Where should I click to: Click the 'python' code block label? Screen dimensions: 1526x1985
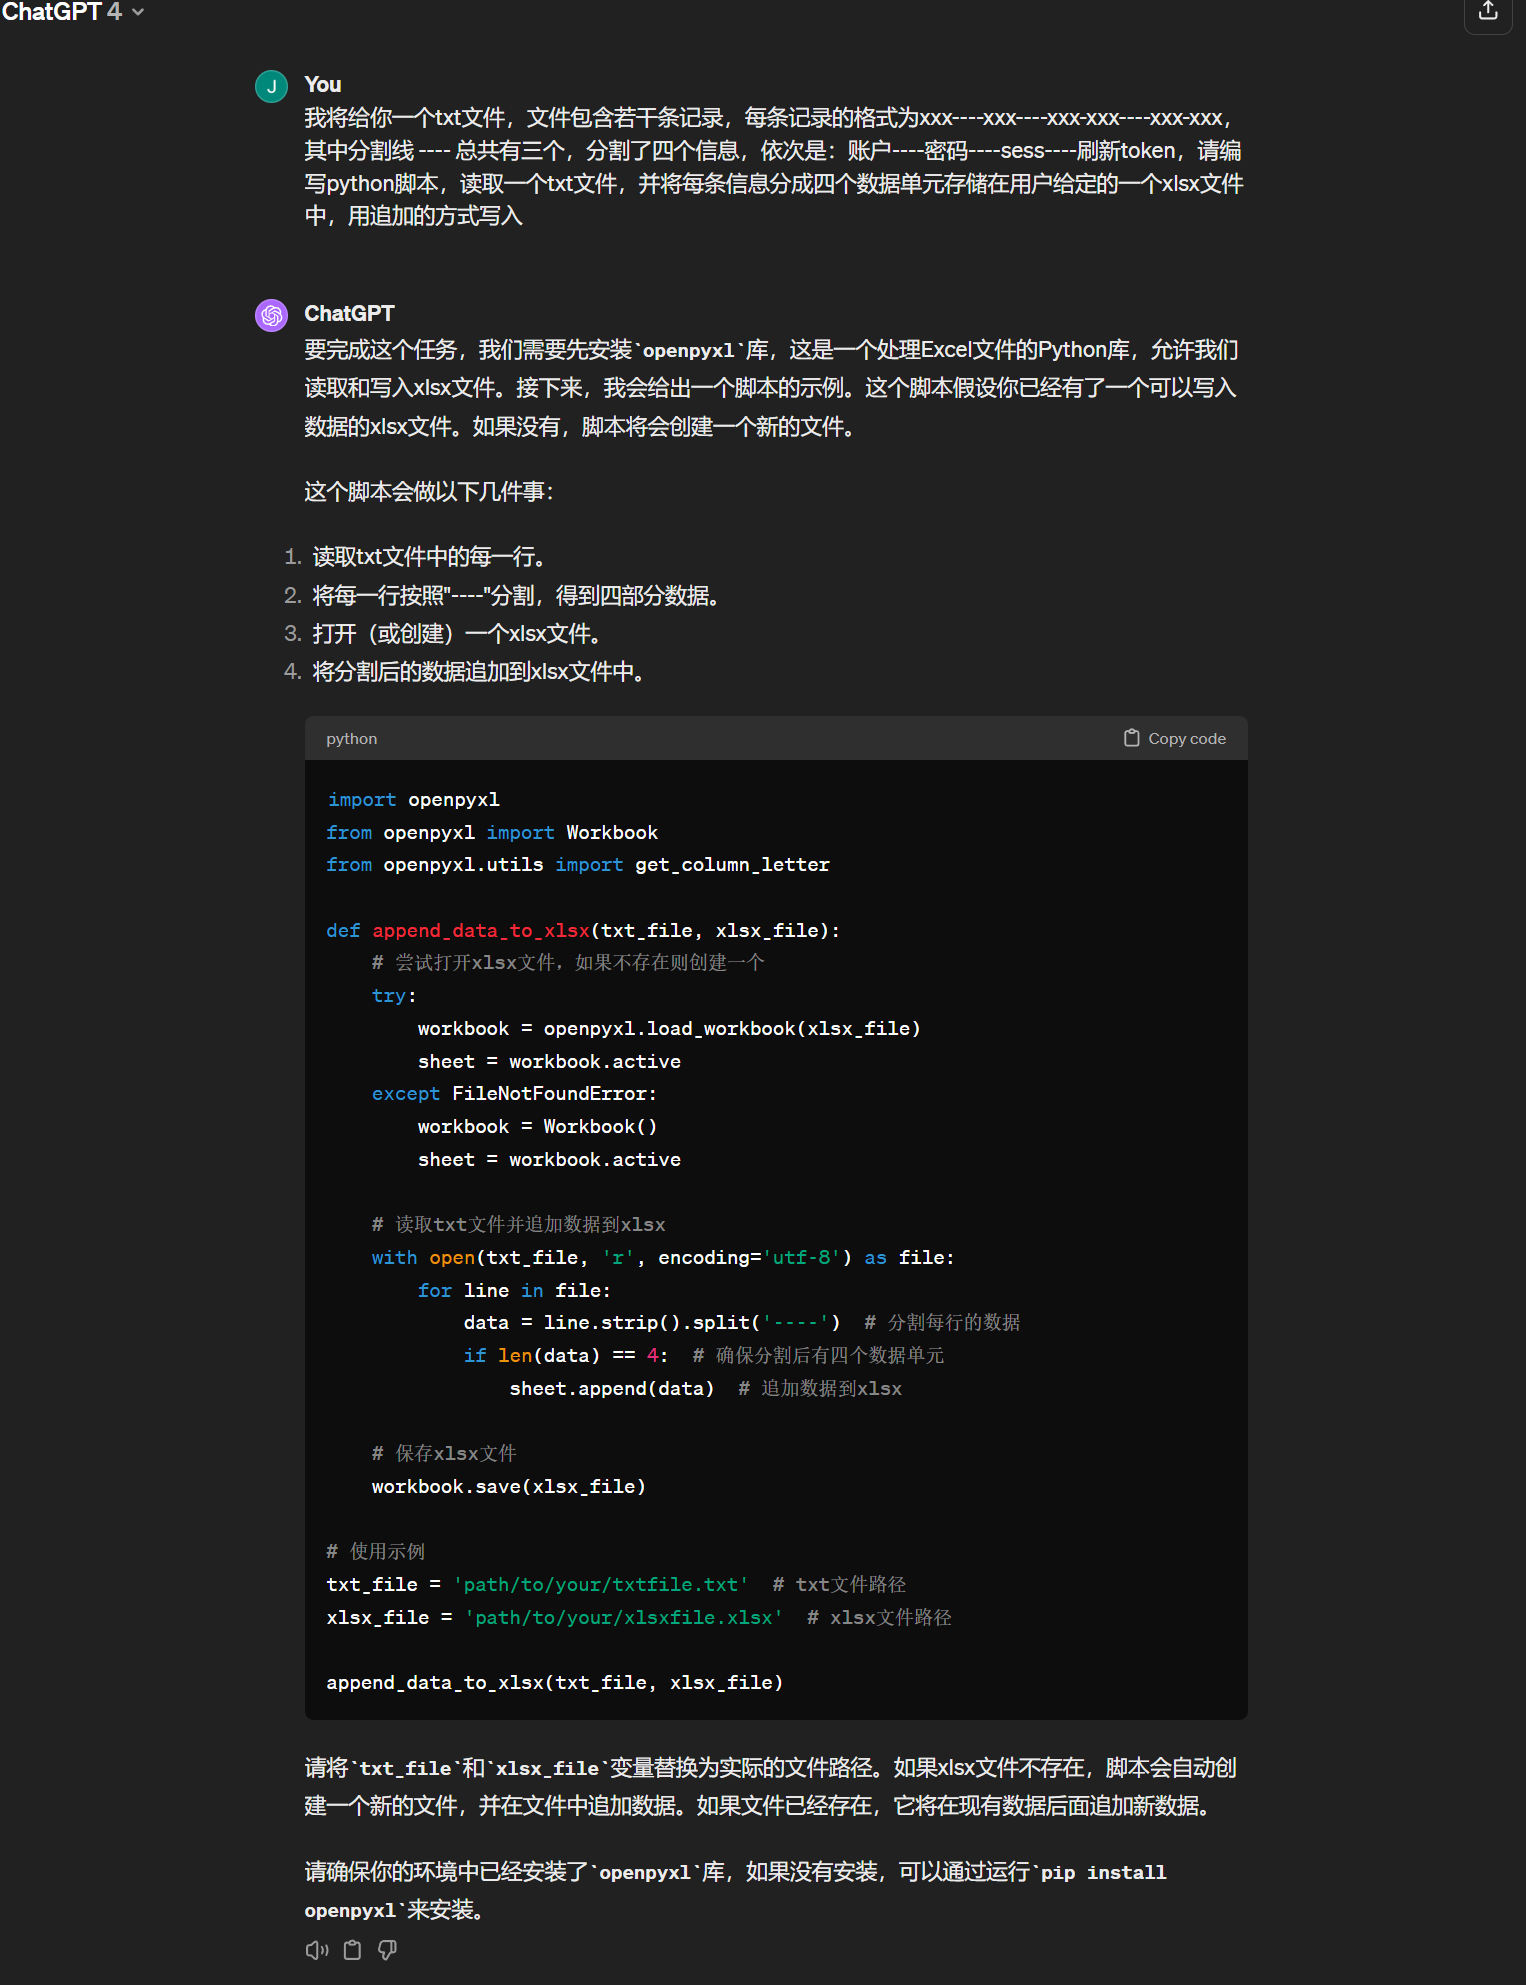click(351, 738)
